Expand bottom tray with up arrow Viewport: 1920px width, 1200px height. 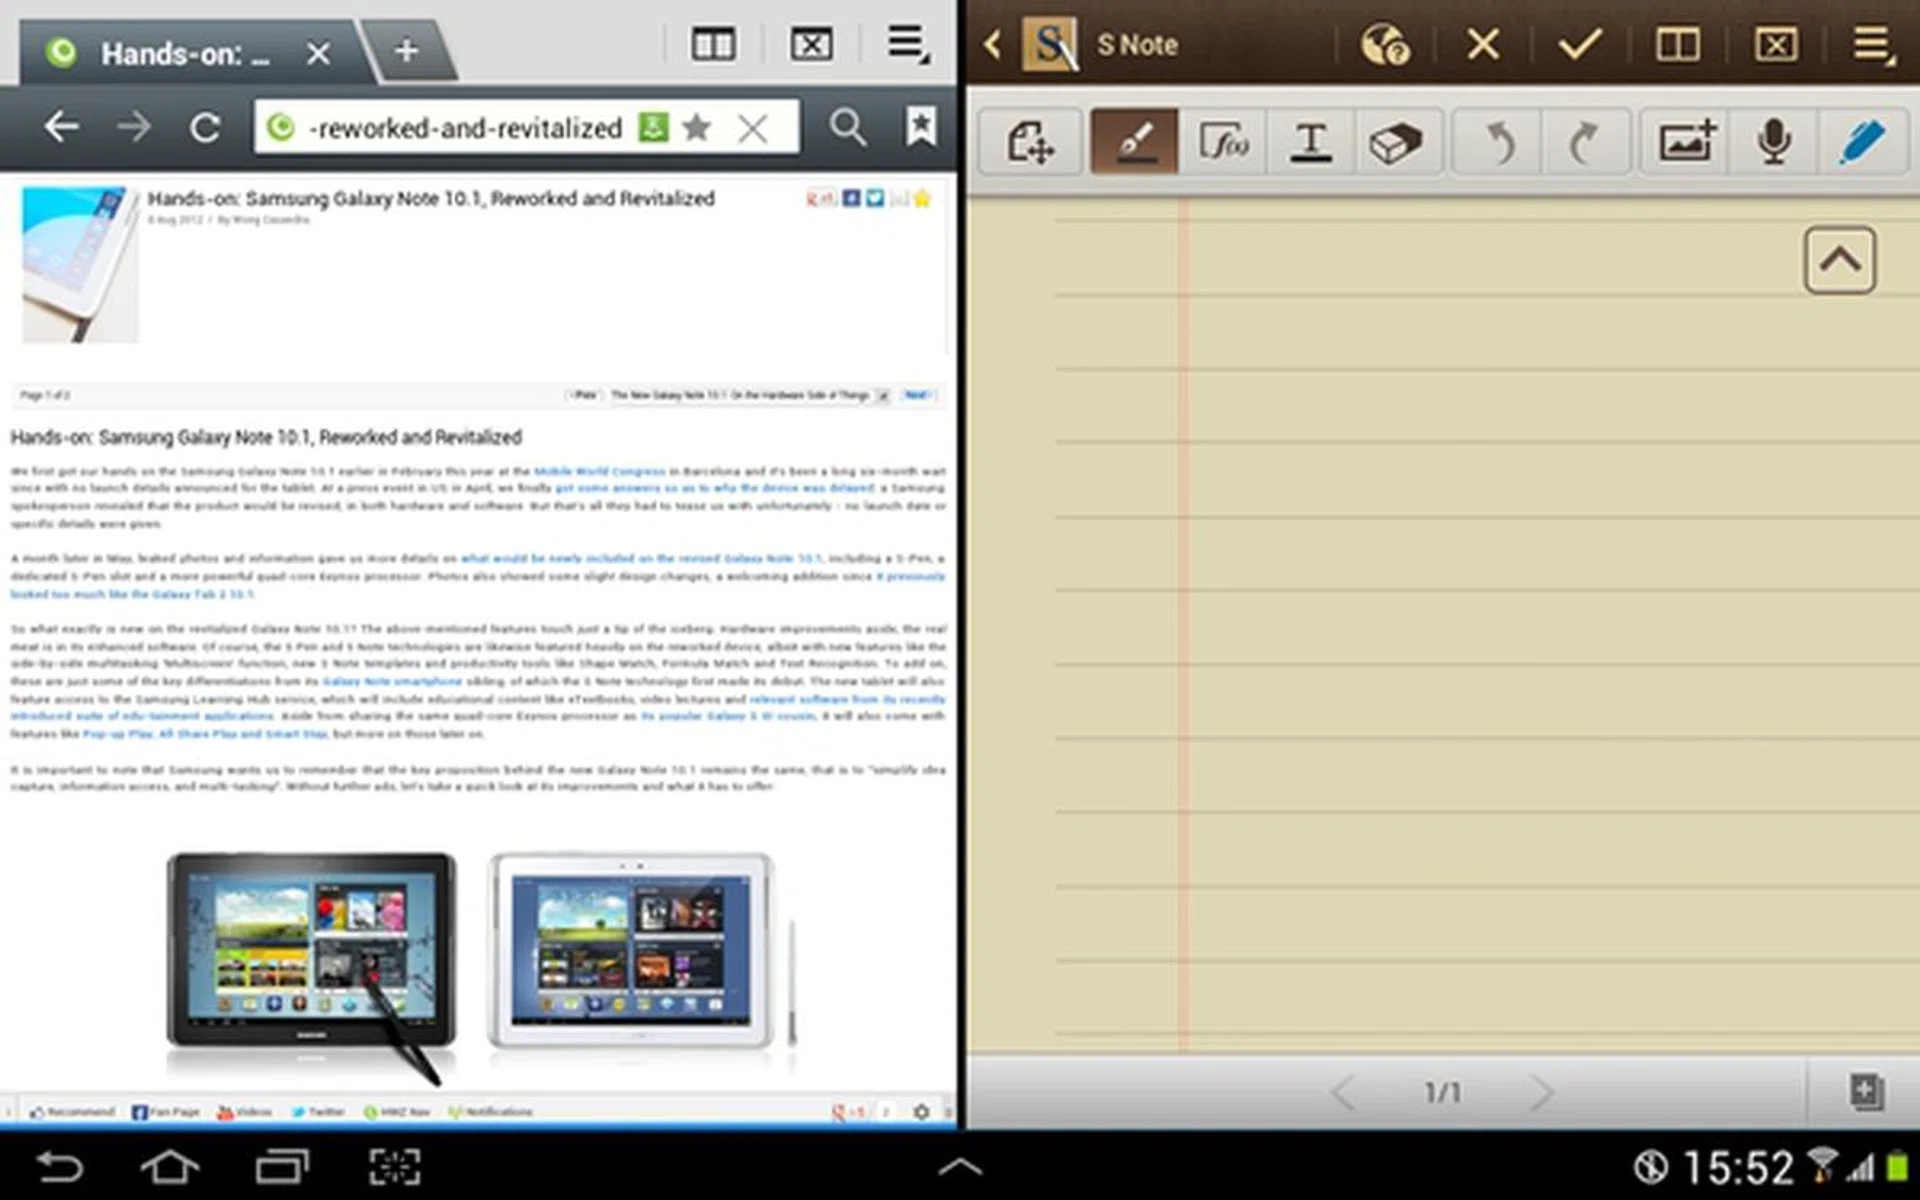coord(960,1166)
